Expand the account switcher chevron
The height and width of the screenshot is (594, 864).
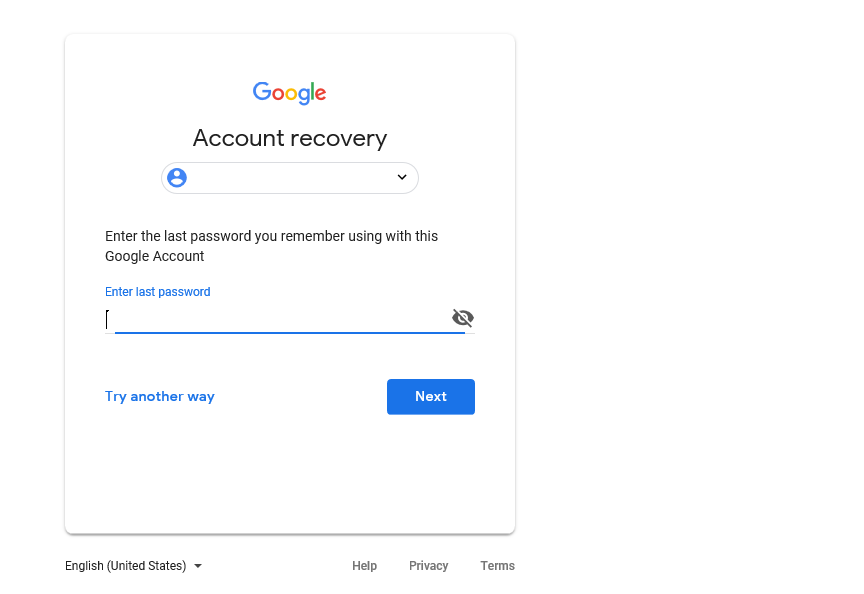(x=402, y=178)
